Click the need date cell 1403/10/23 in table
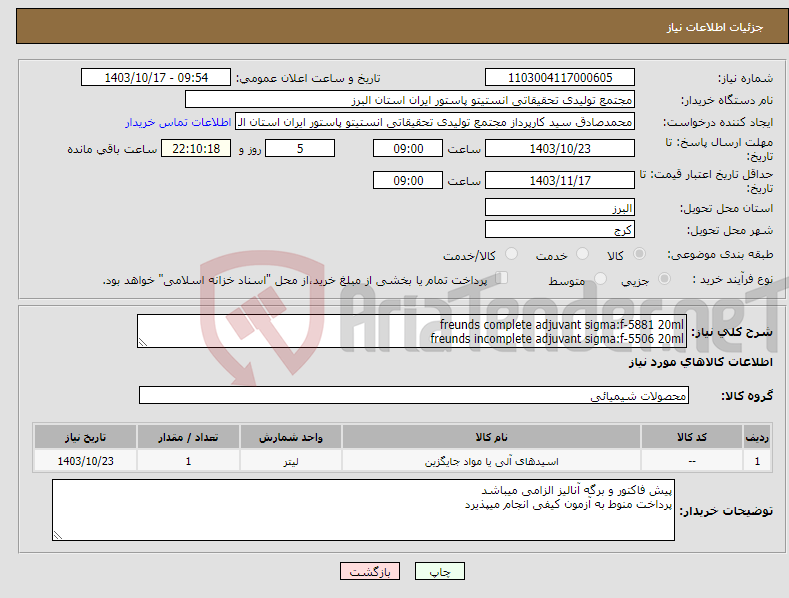Viewport: 789px width, 598px height. 86,461
